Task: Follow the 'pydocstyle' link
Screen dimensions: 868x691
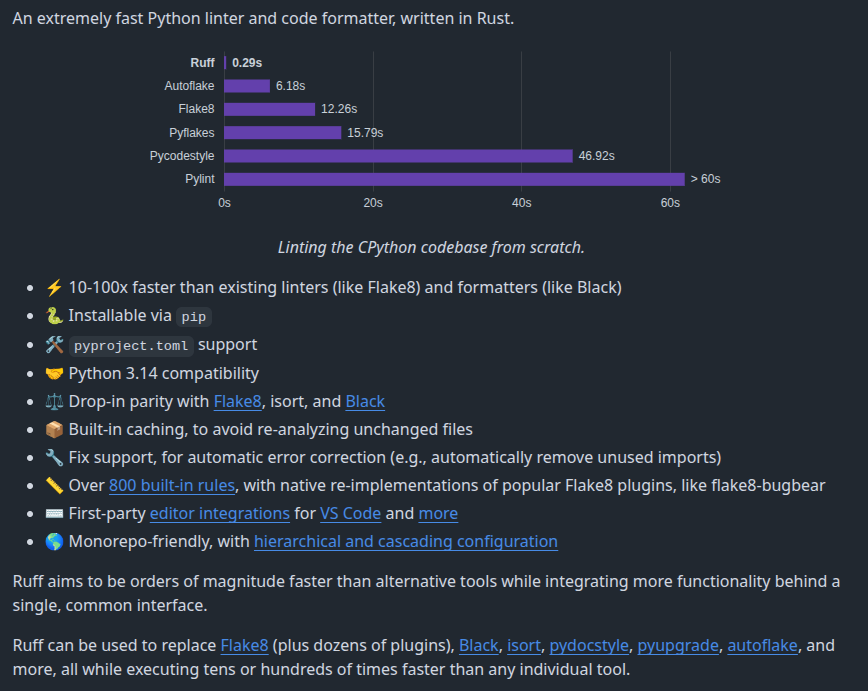Action: pos(589,646)
